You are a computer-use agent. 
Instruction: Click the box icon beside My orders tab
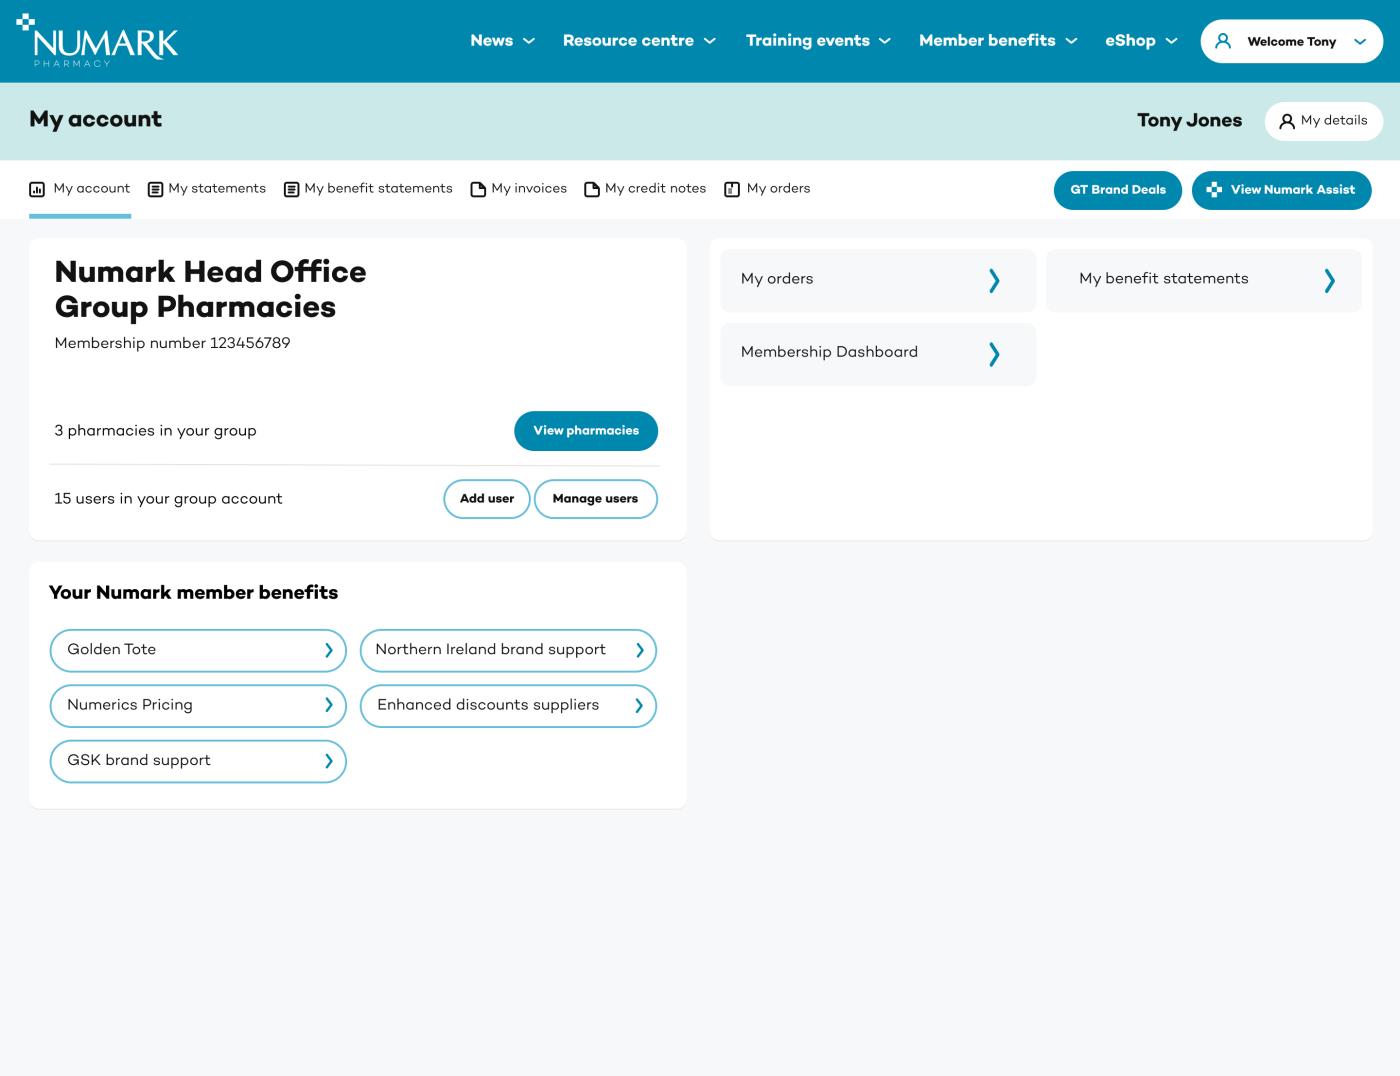(732, 189)
